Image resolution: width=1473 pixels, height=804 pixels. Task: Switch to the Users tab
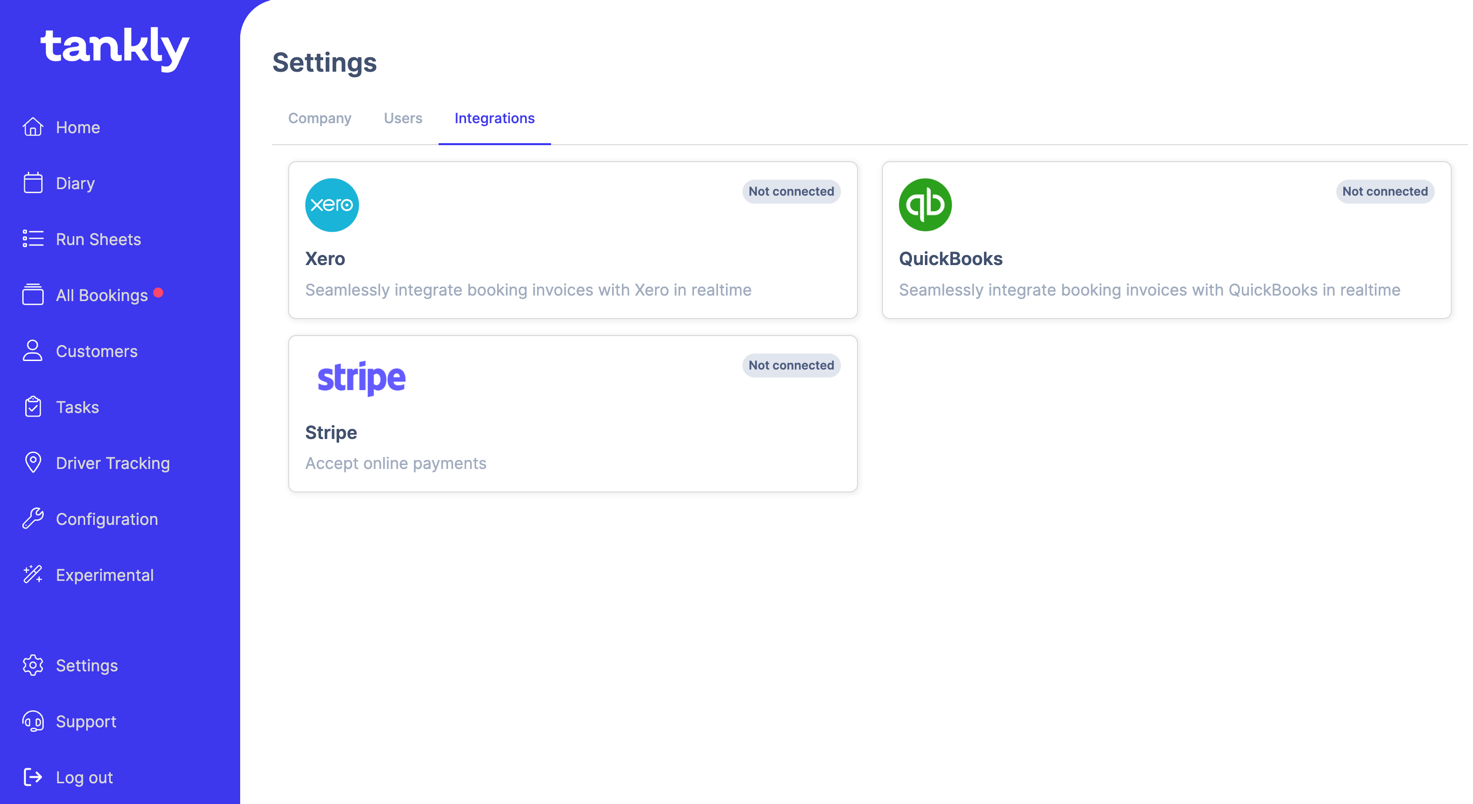pyautogui.click(x=403, y=118)
